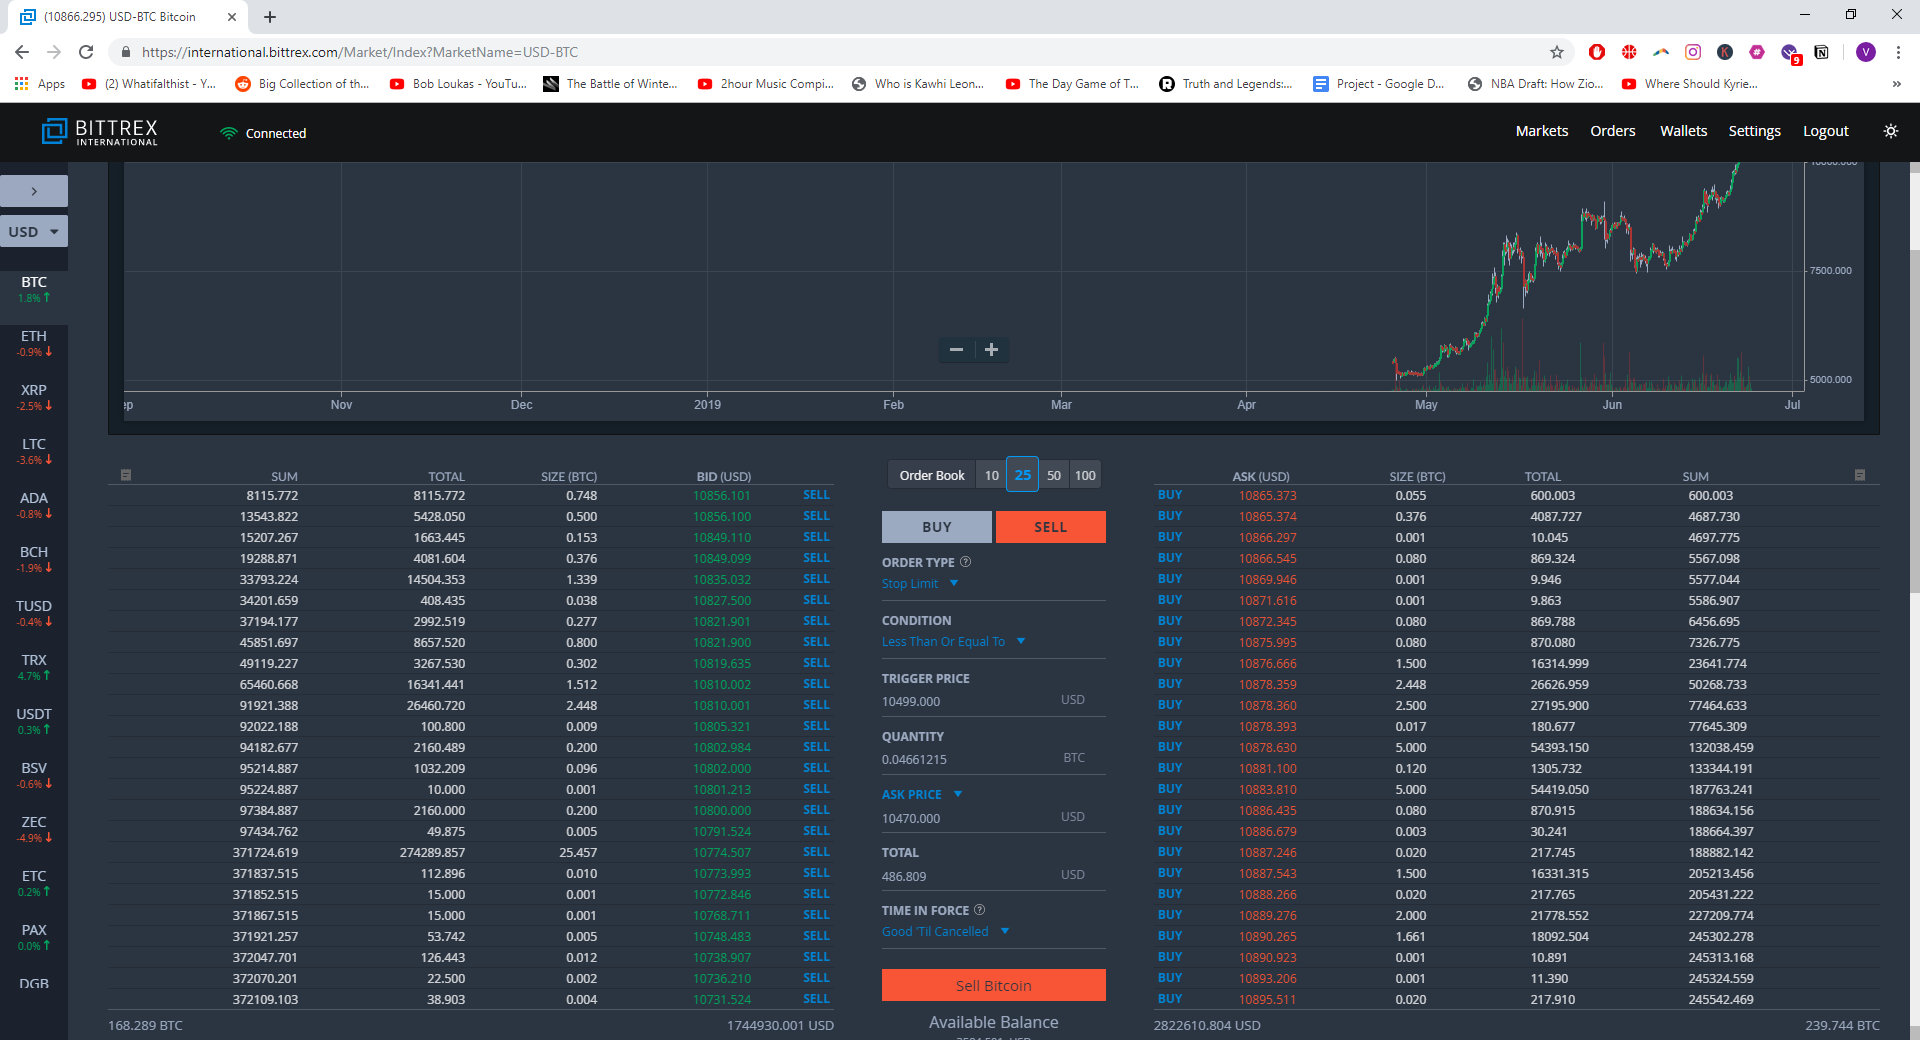Set order book depth to 100
Image resolution: width=1920 pixels, height=1040 pixels.
1084,474
